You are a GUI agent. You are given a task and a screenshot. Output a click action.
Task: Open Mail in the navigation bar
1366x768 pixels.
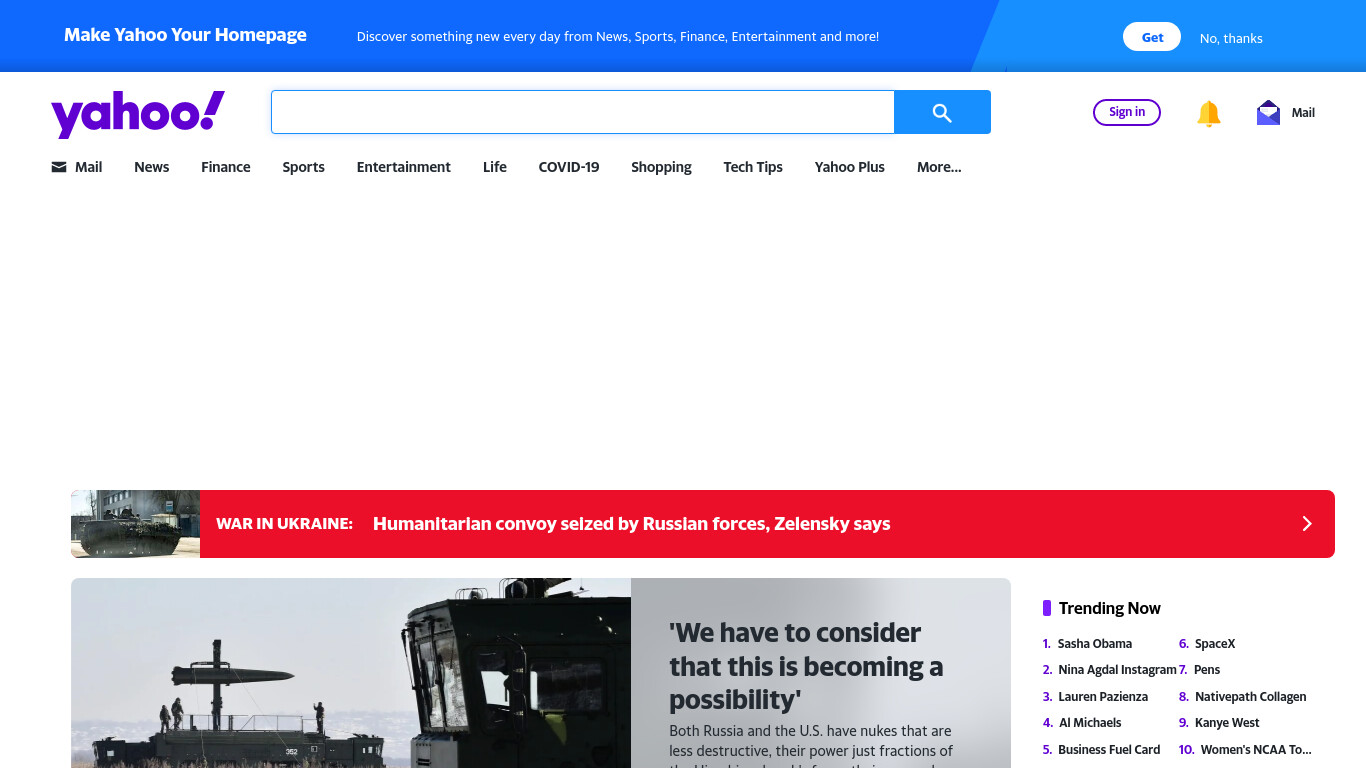77,167
